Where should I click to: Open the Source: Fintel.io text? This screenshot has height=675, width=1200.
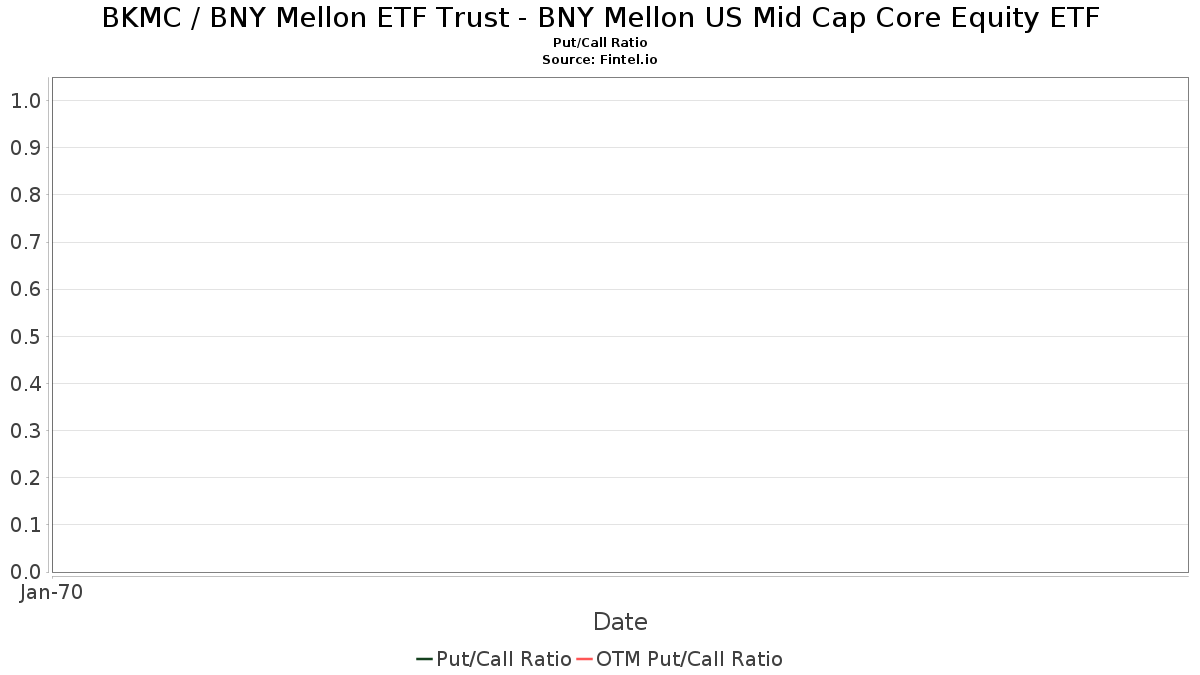click(600, 60)
